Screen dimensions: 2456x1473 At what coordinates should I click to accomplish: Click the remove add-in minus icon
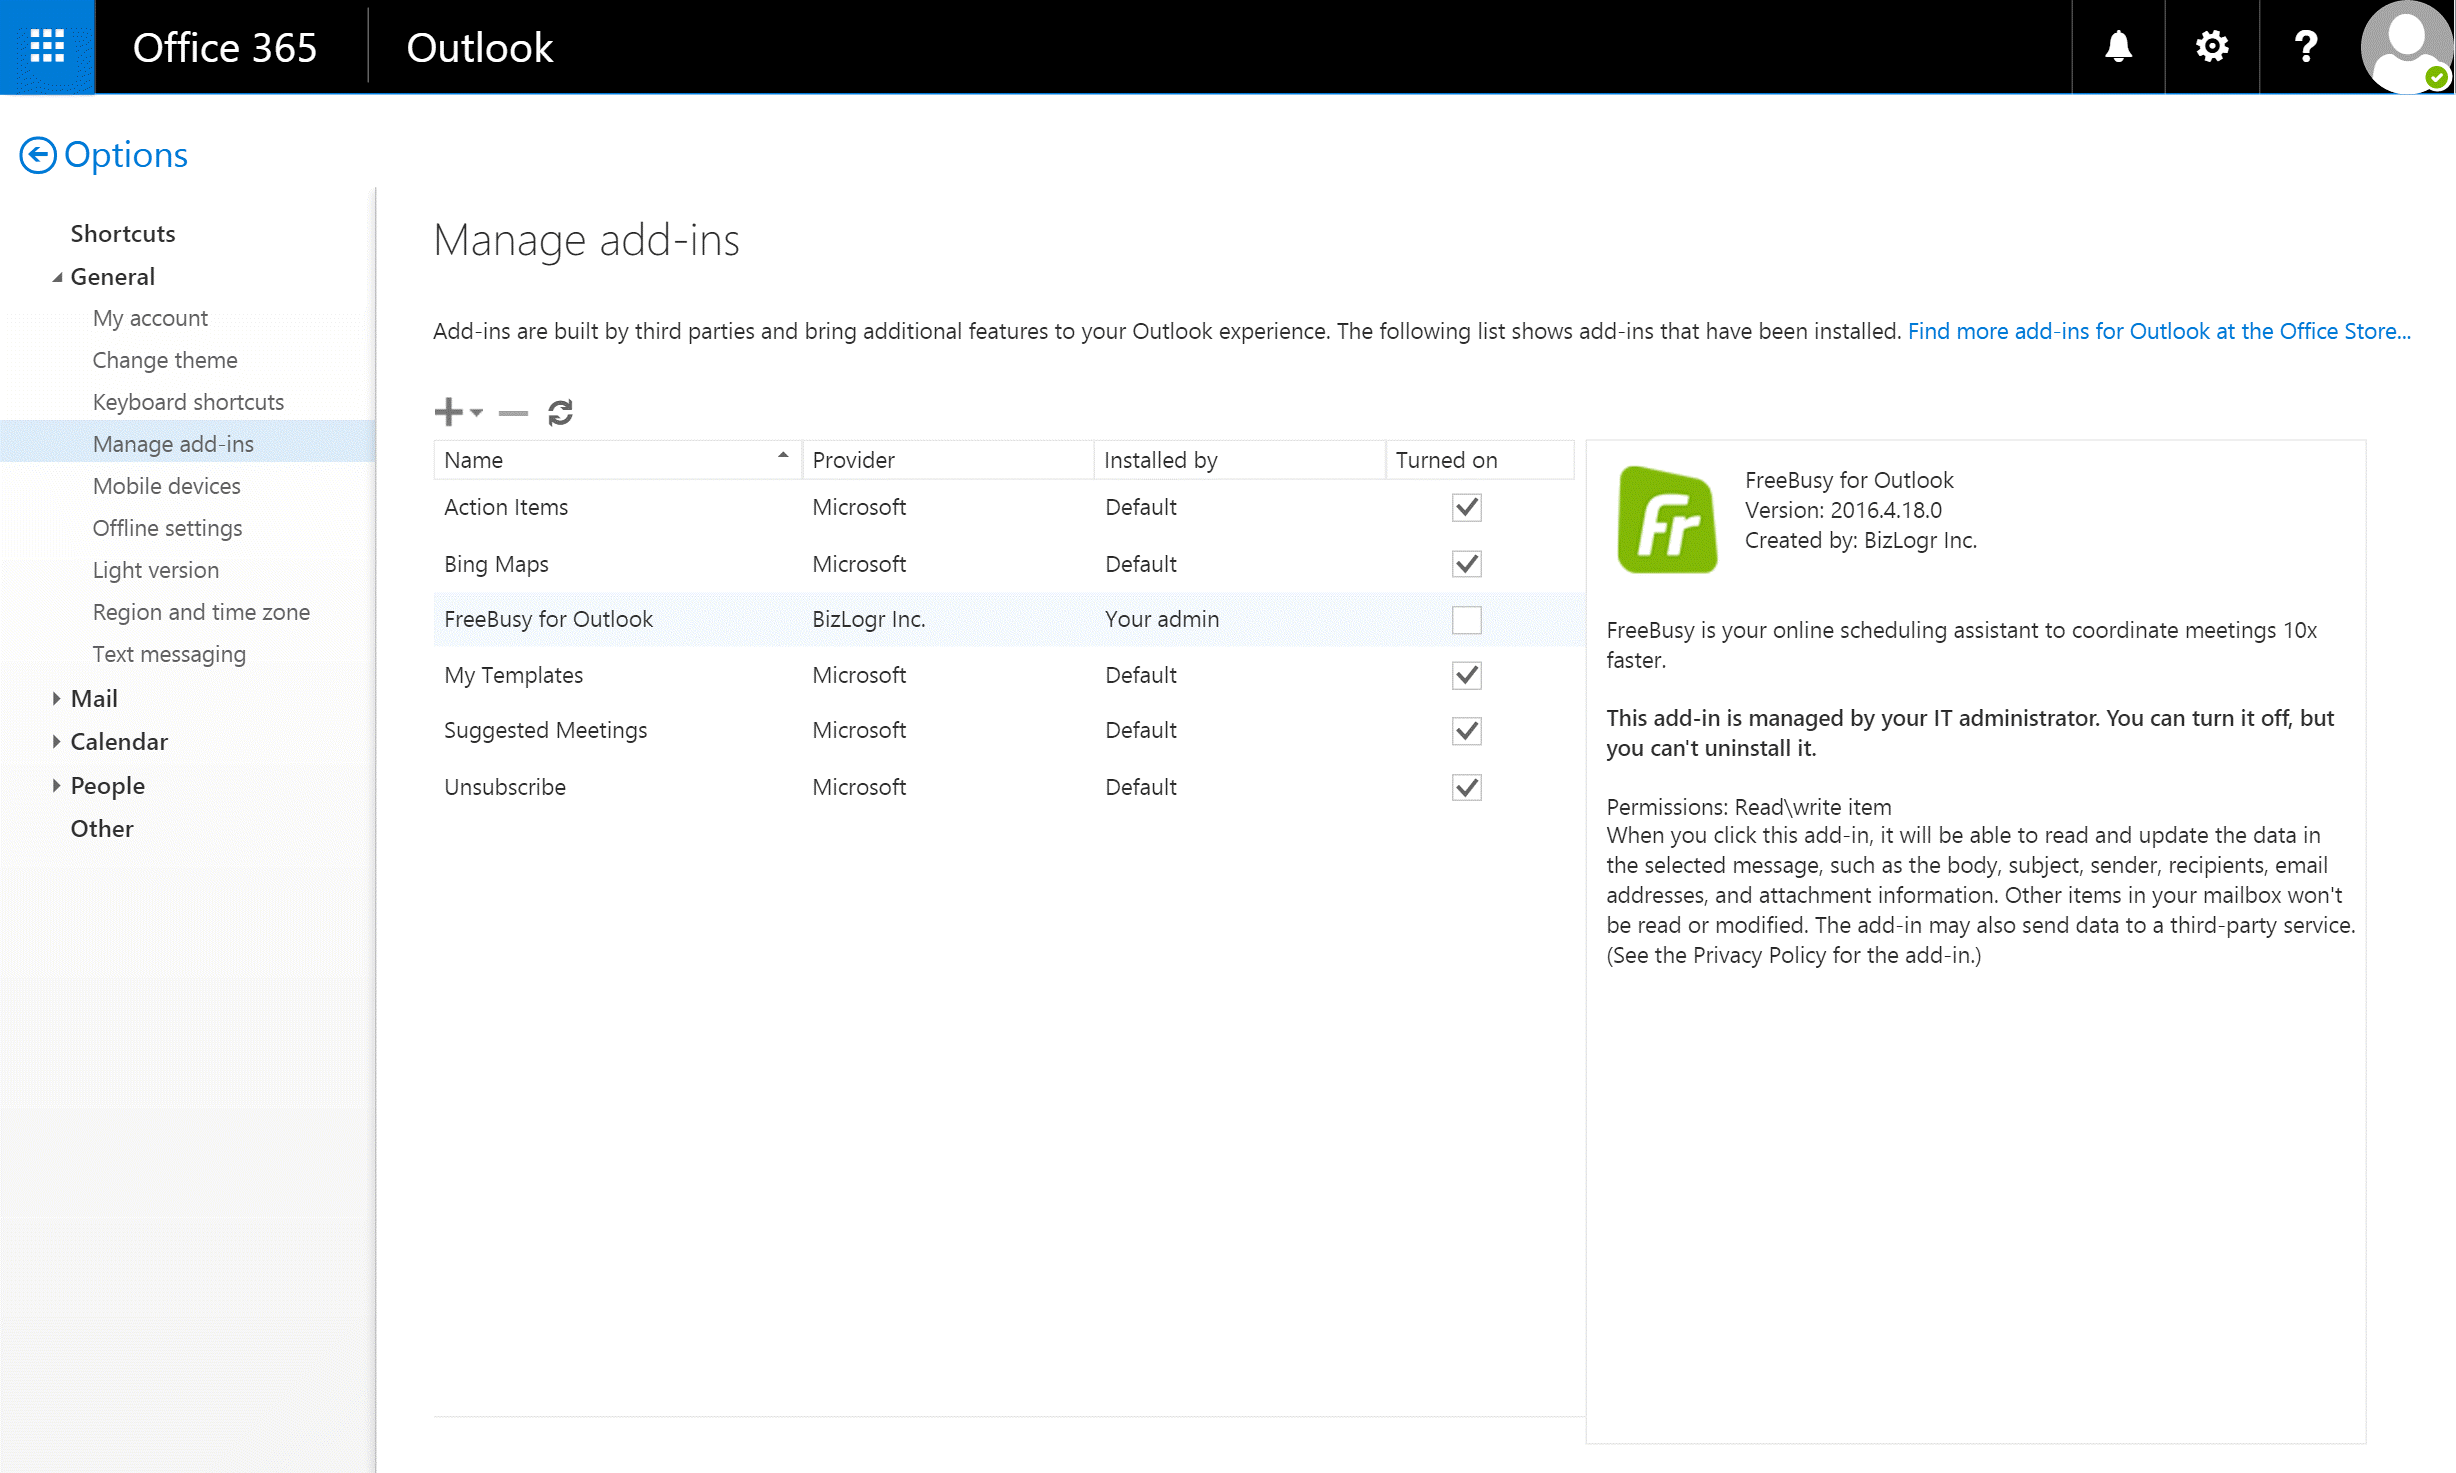[513, 413]
